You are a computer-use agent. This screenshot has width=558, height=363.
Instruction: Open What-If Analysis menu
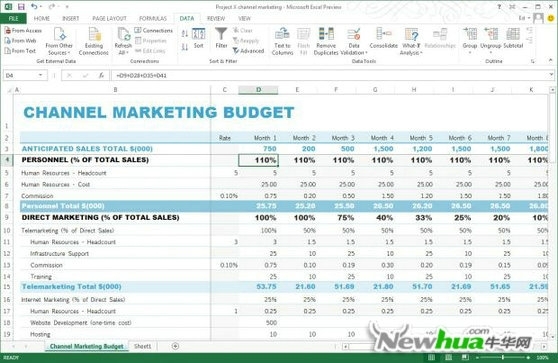point(411,41)
